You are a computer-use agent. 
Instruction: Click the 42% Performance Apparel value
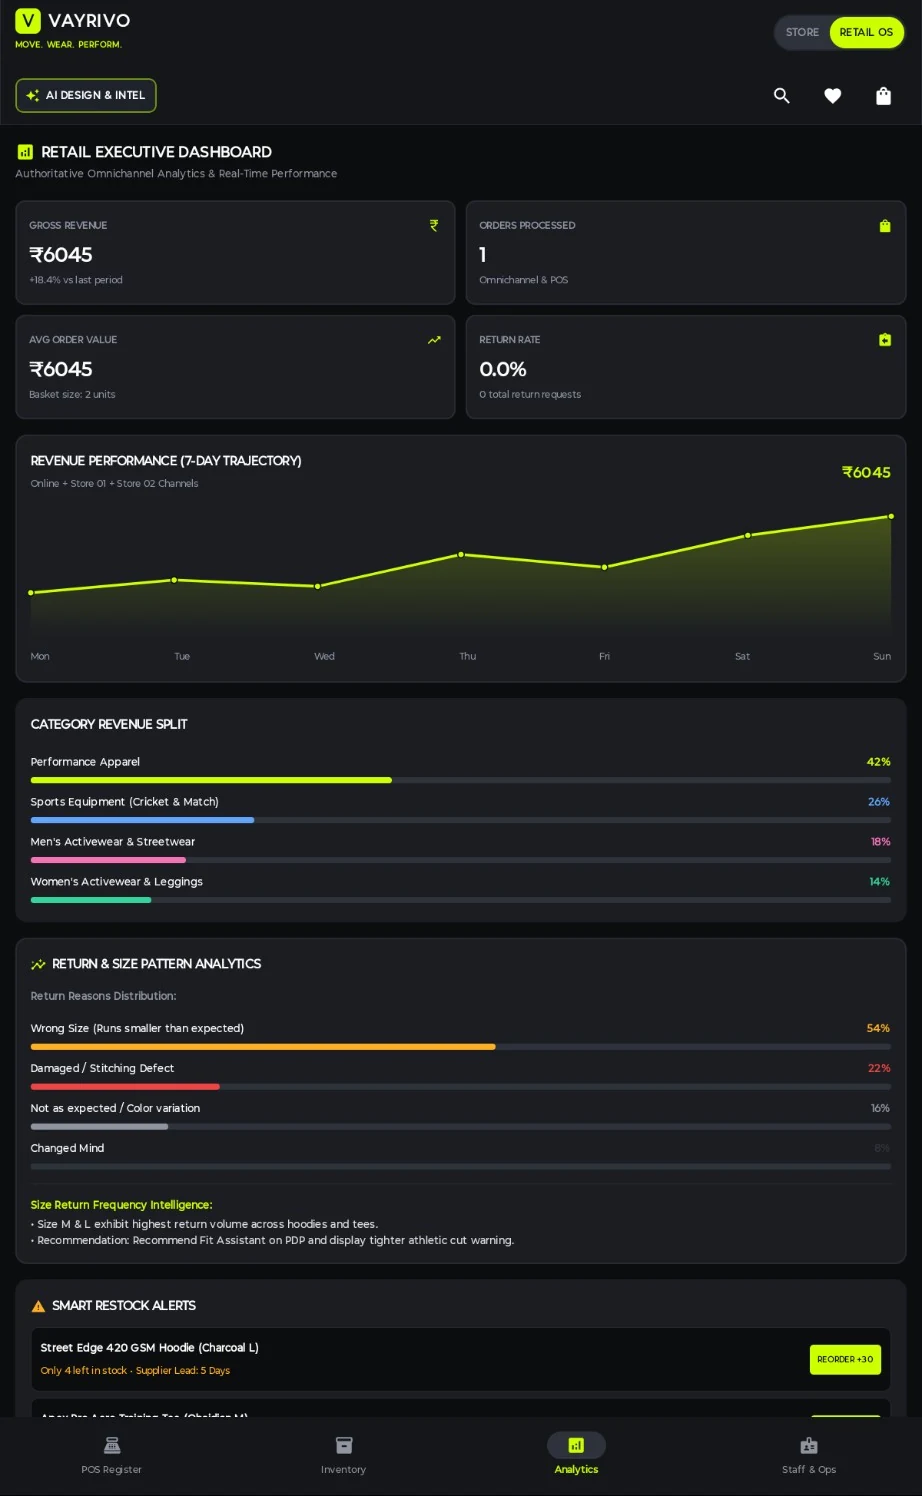click(x=878, y=762)
